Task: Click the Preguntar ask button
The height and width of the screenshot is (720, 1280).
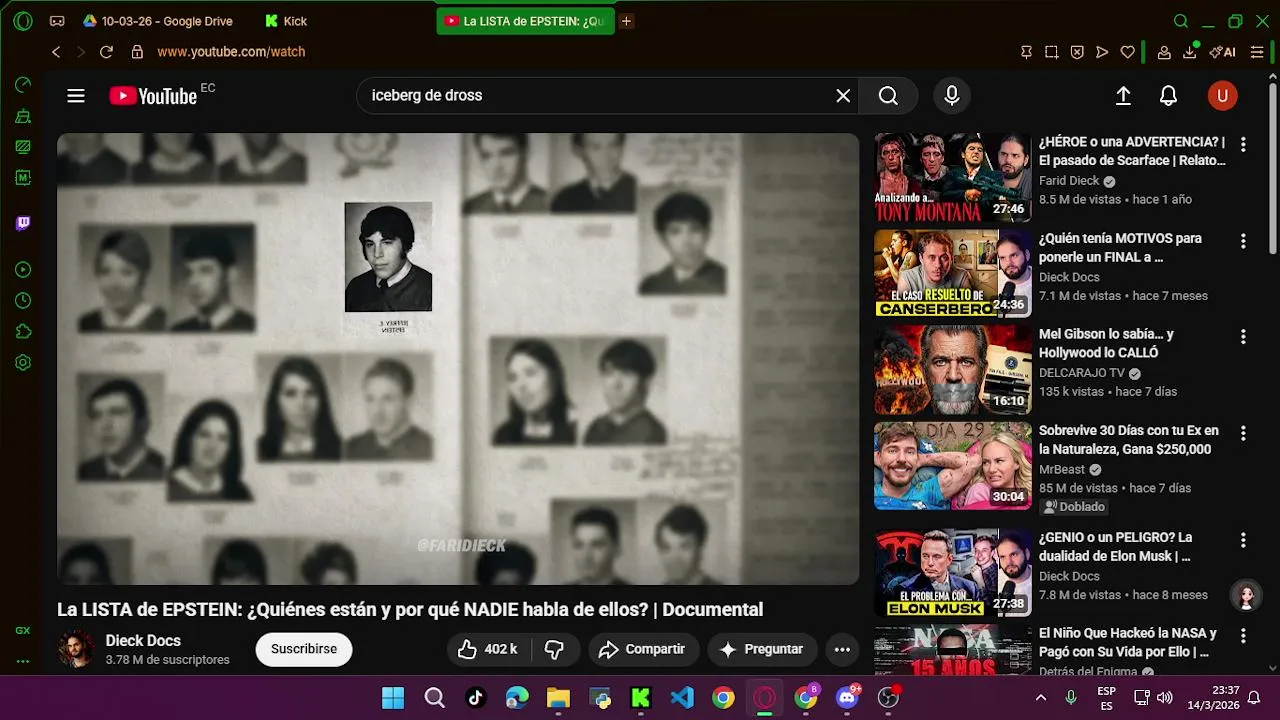Action: coord(762,650)
